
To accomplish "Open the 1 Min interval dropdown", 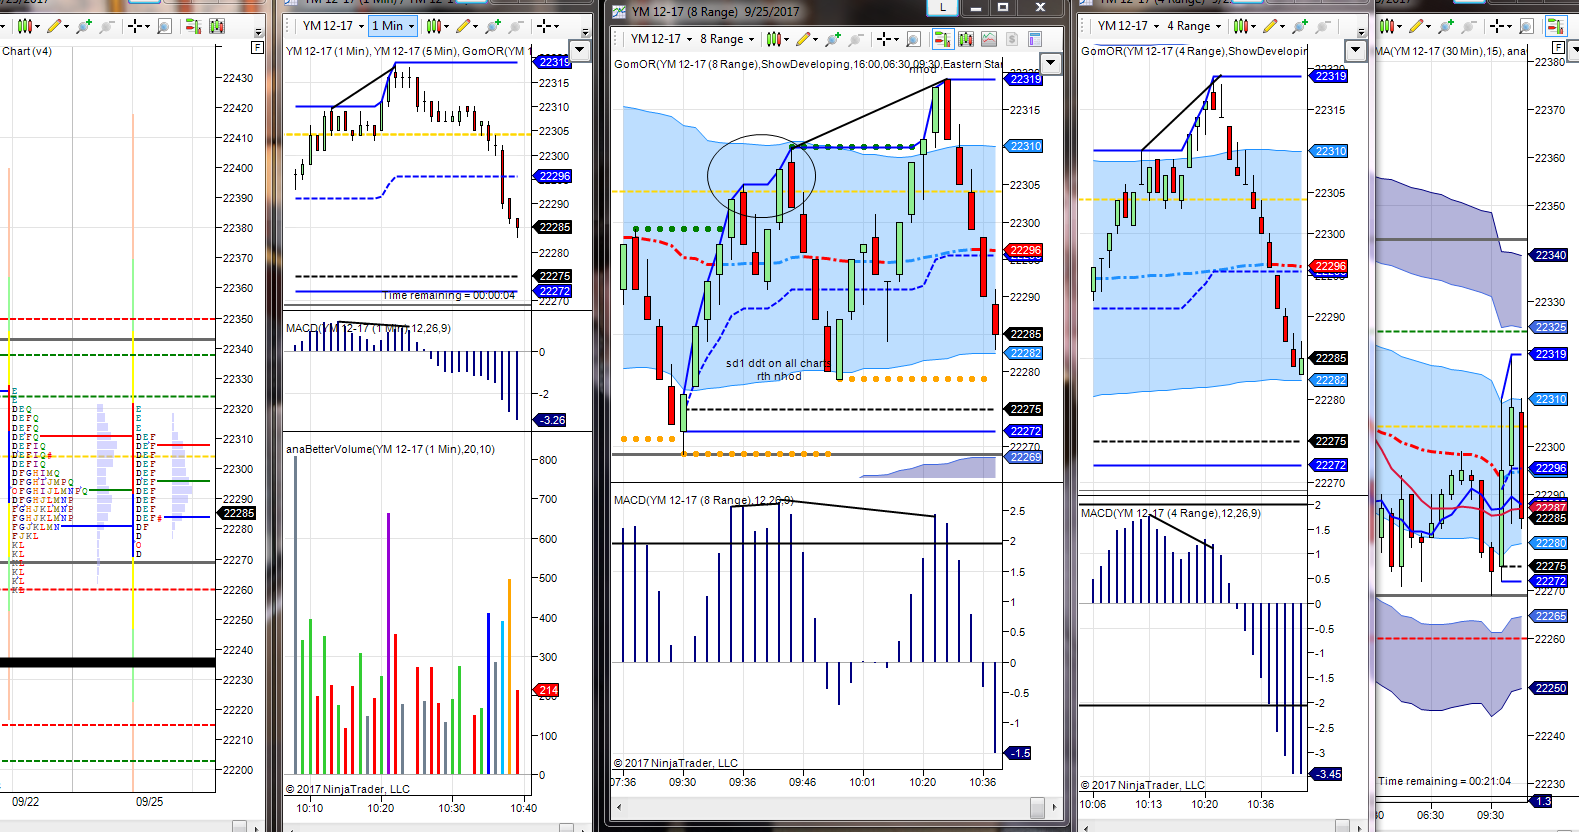I will click(393, 26).
